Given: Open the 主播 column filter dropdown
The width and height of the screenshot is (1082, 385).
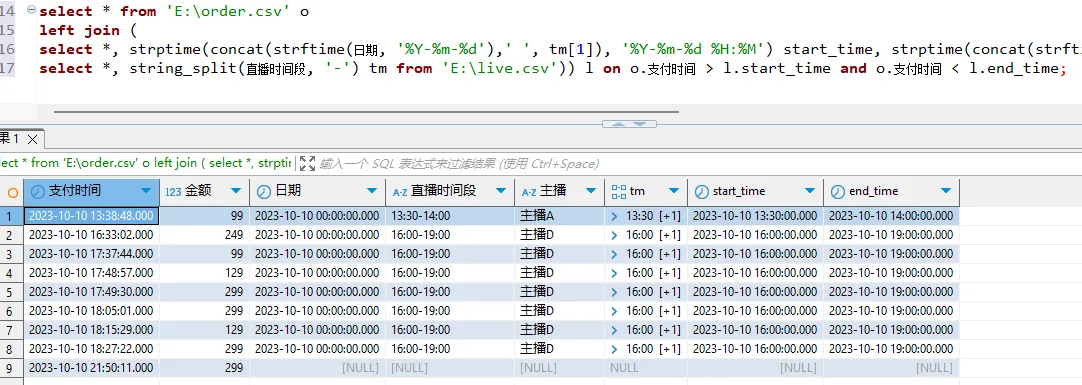Looking at the screenshot, I should 591,191.
